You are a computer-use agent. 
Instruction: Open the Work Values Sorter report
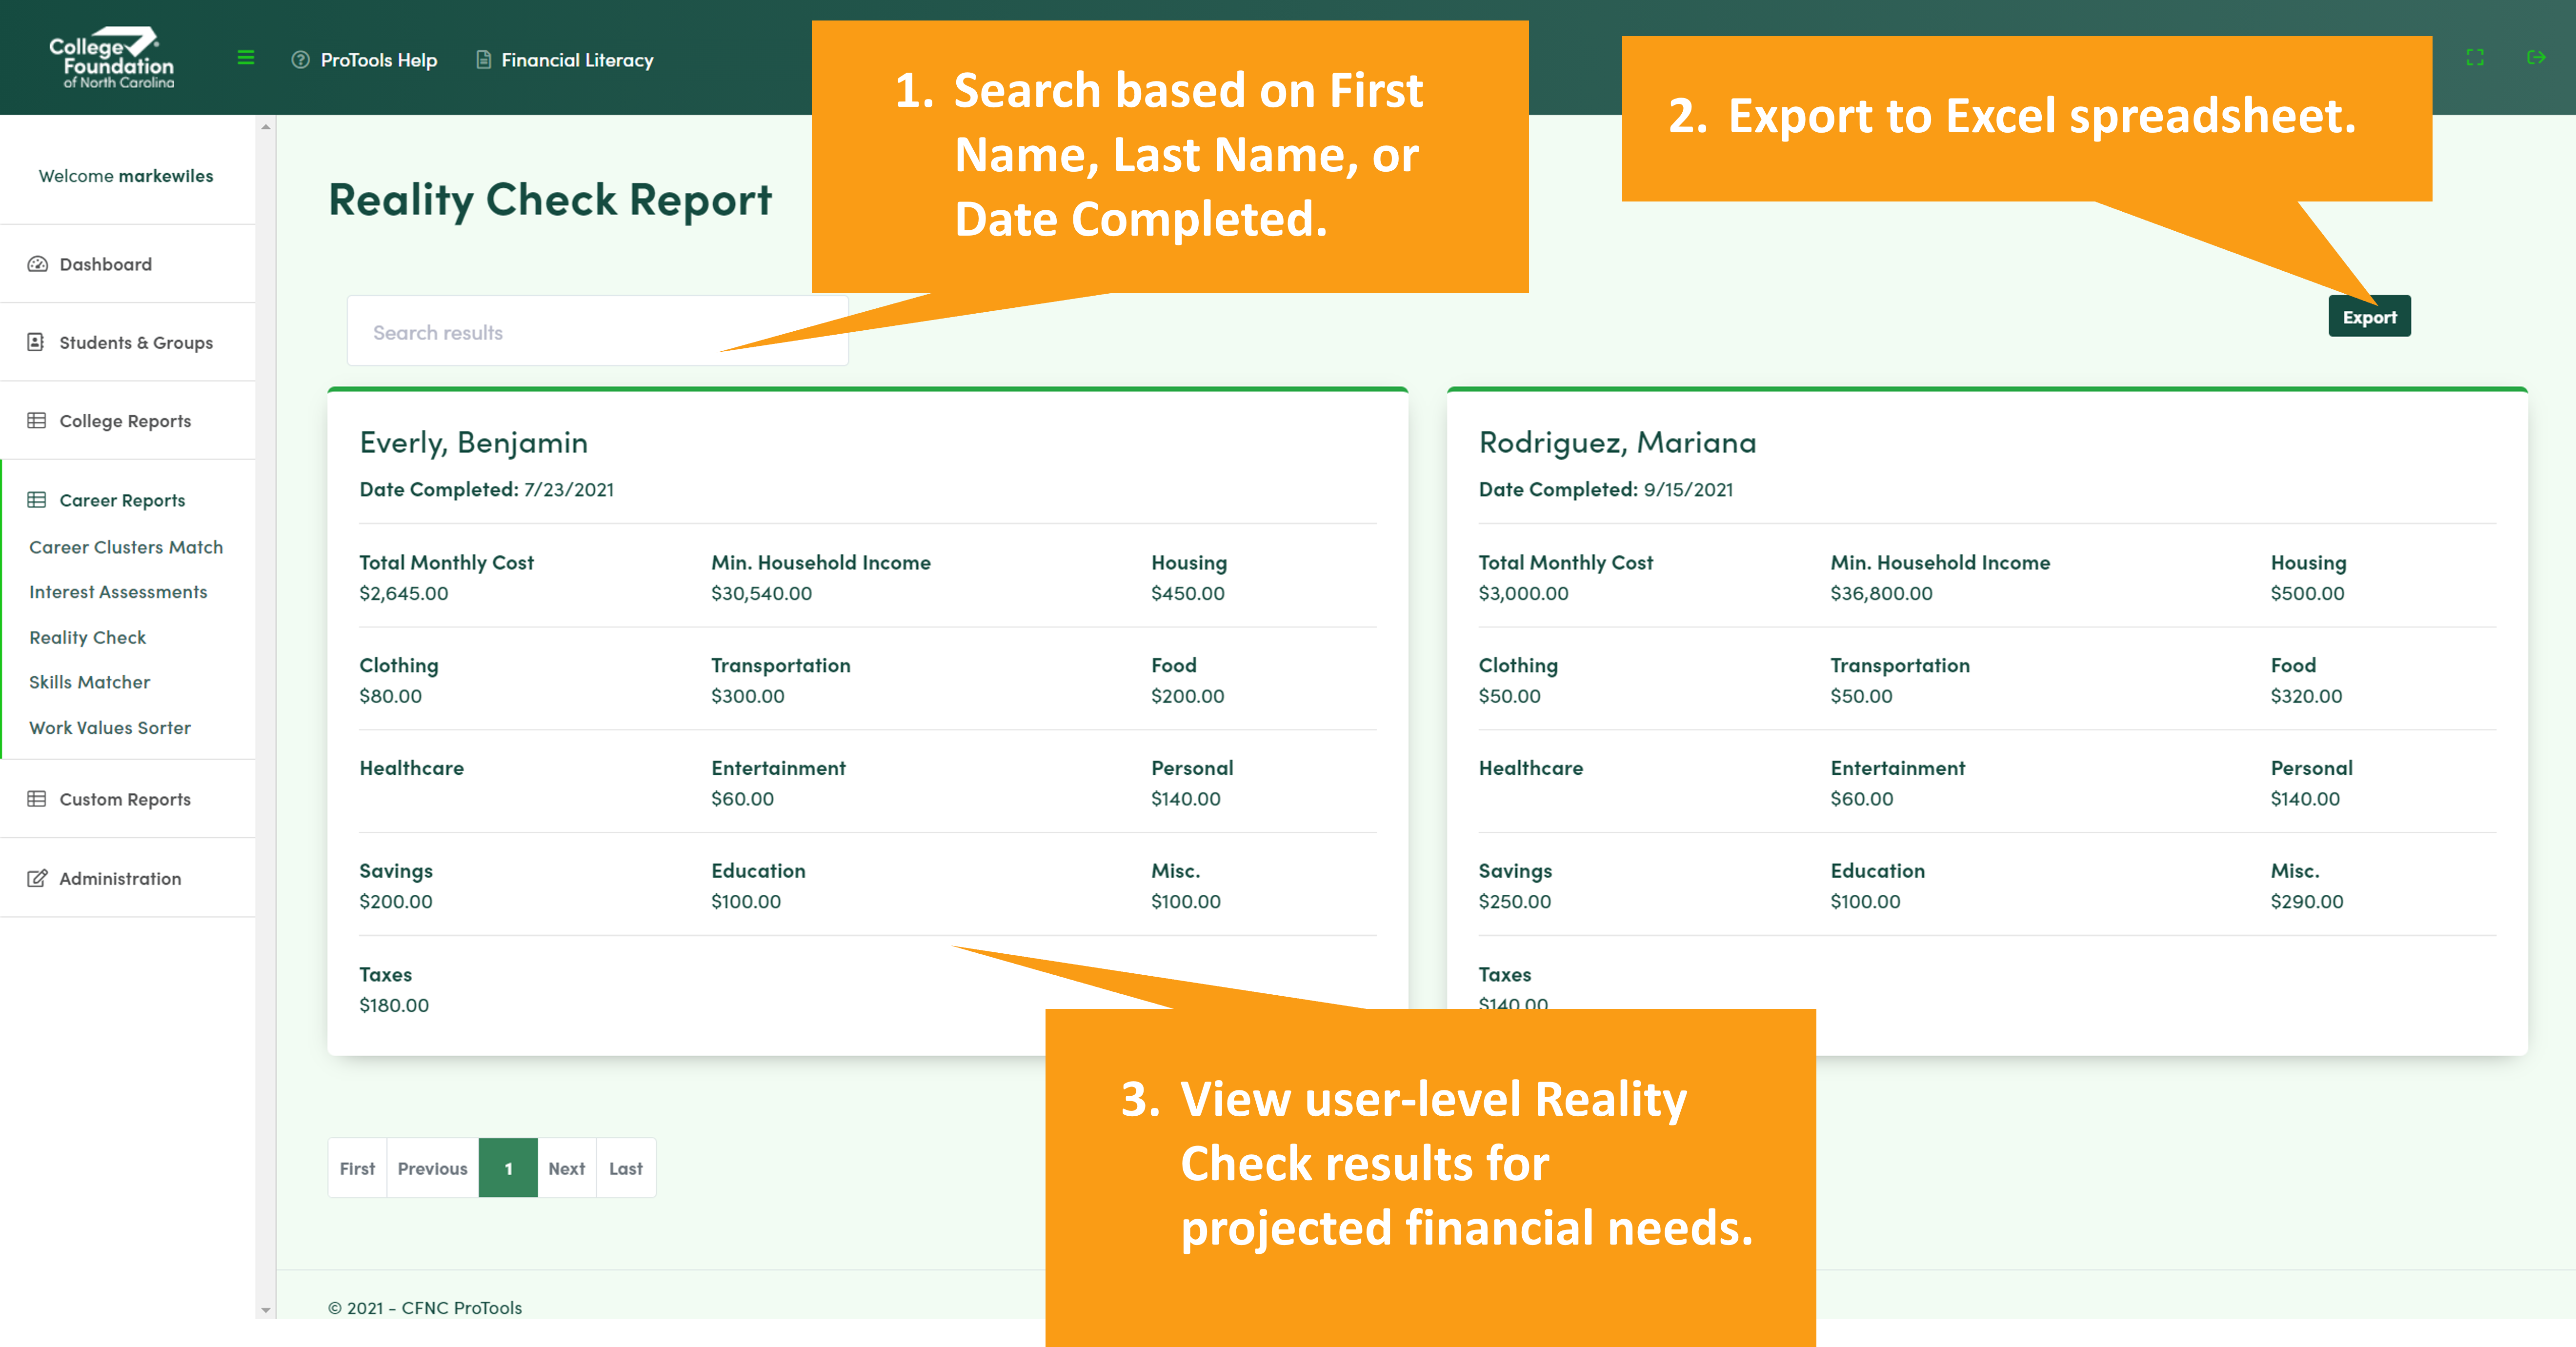pyautogui.click(x=109, y=727)
